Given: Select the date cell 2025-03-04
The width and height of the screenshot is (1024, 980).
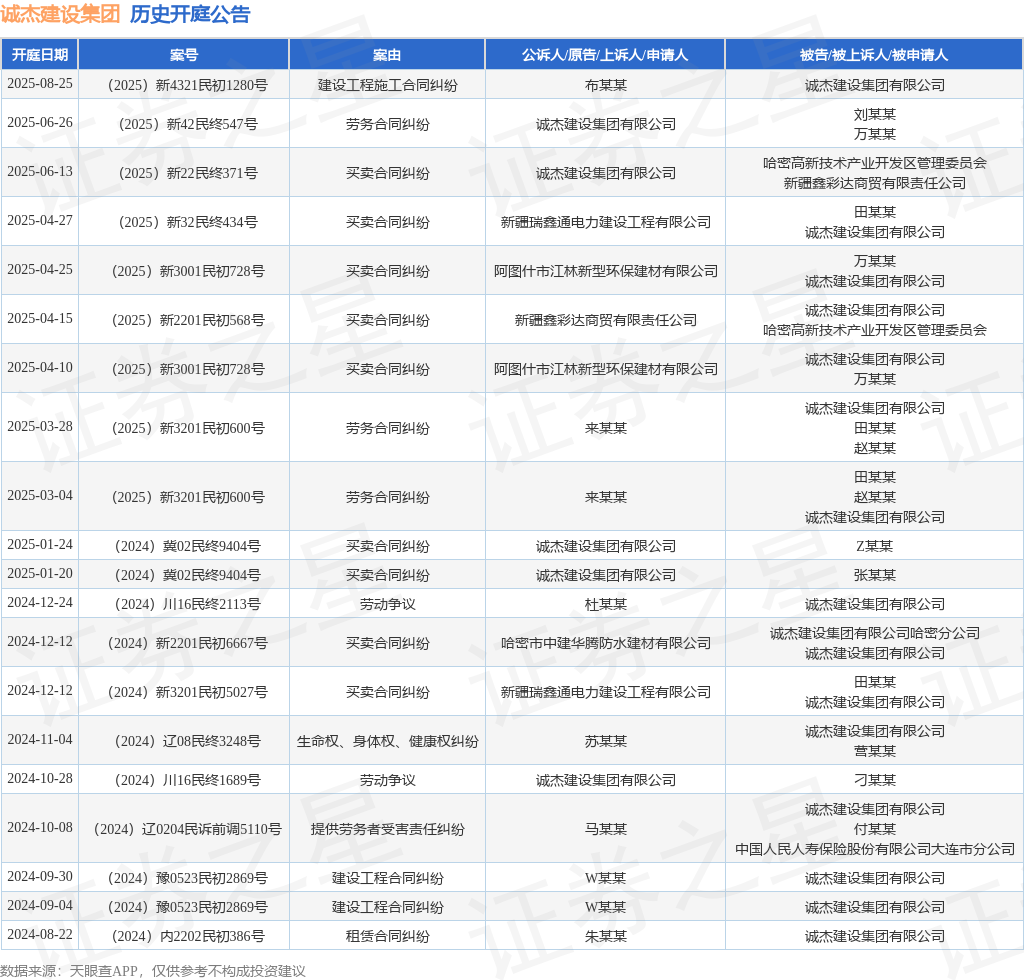Looking at the screenshot, I should pyautogui.click(x=40, y=496).
